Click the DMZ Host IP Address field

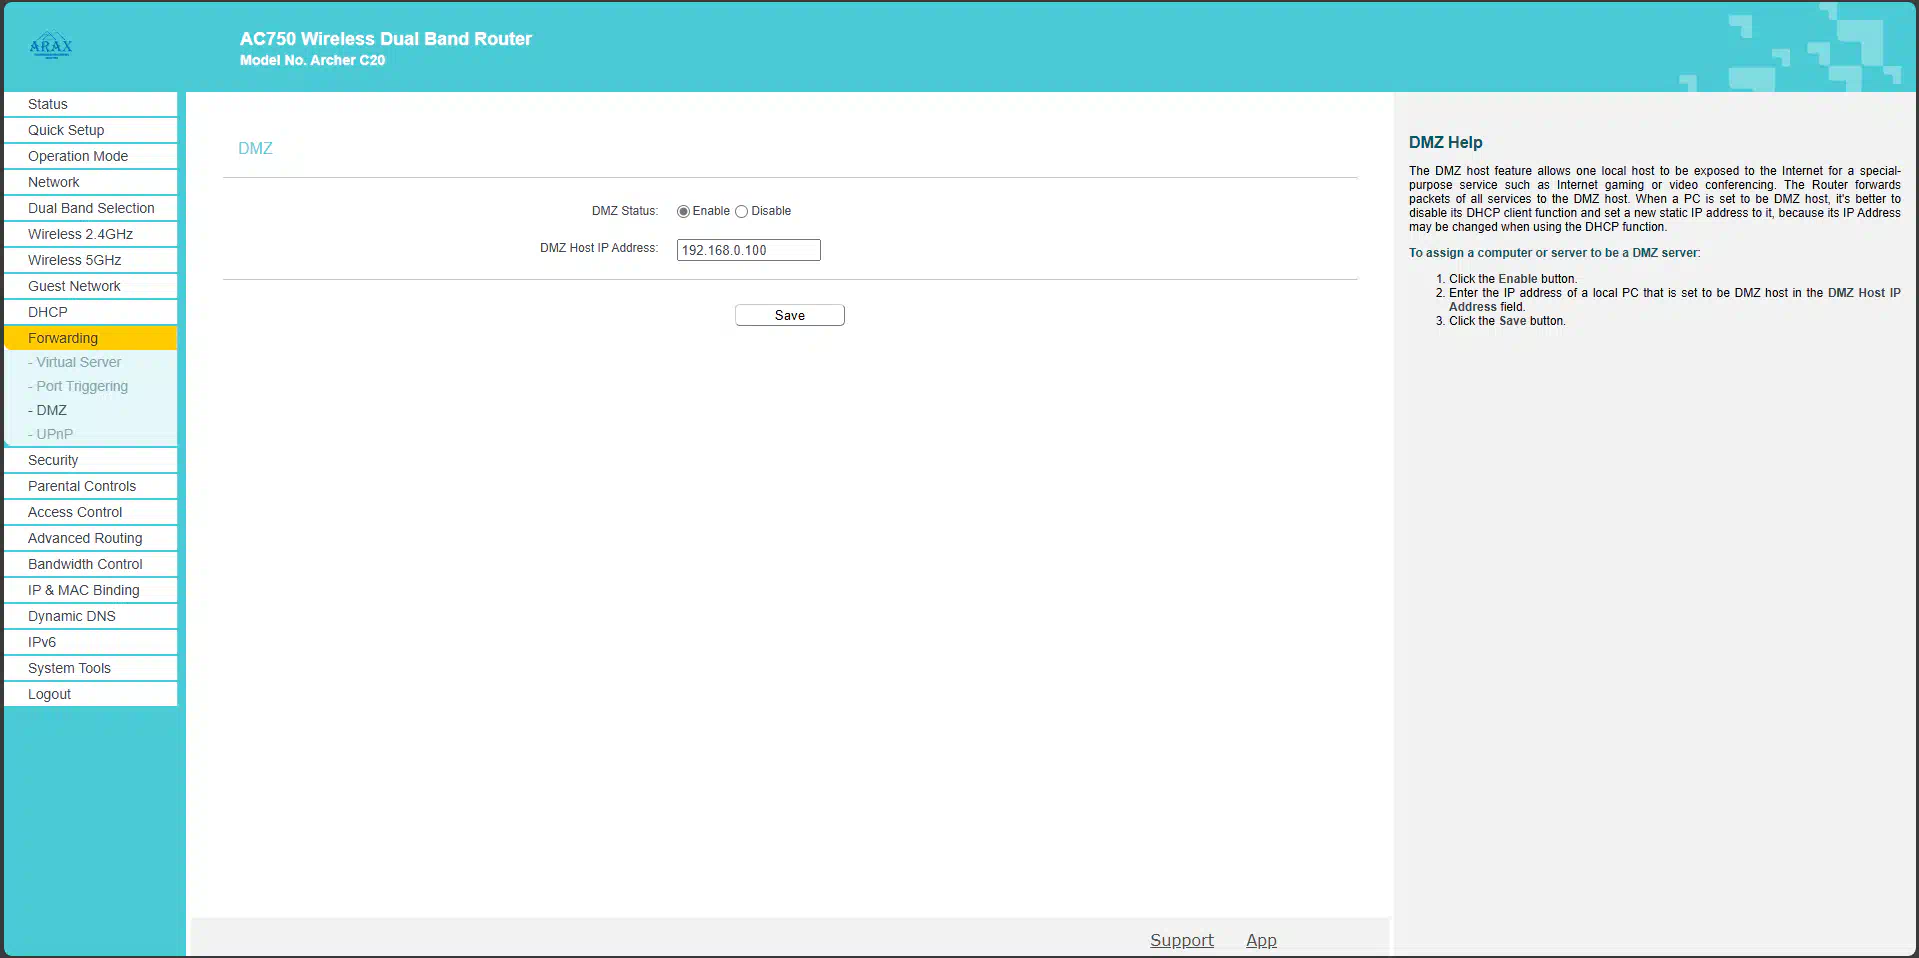748,250
